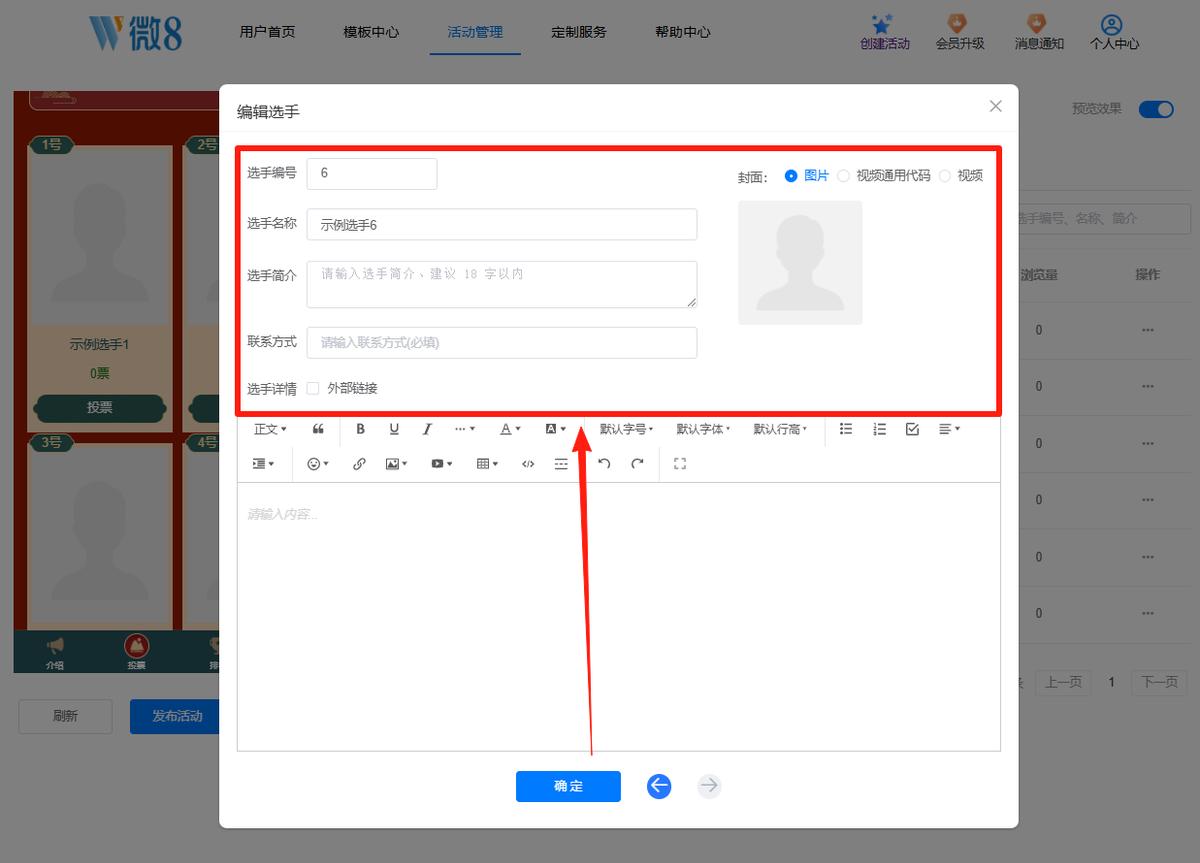This screenshot has width=1200, height=863.
Task: Open the 默认行高 line height dropdown
Action: [780, 429]
